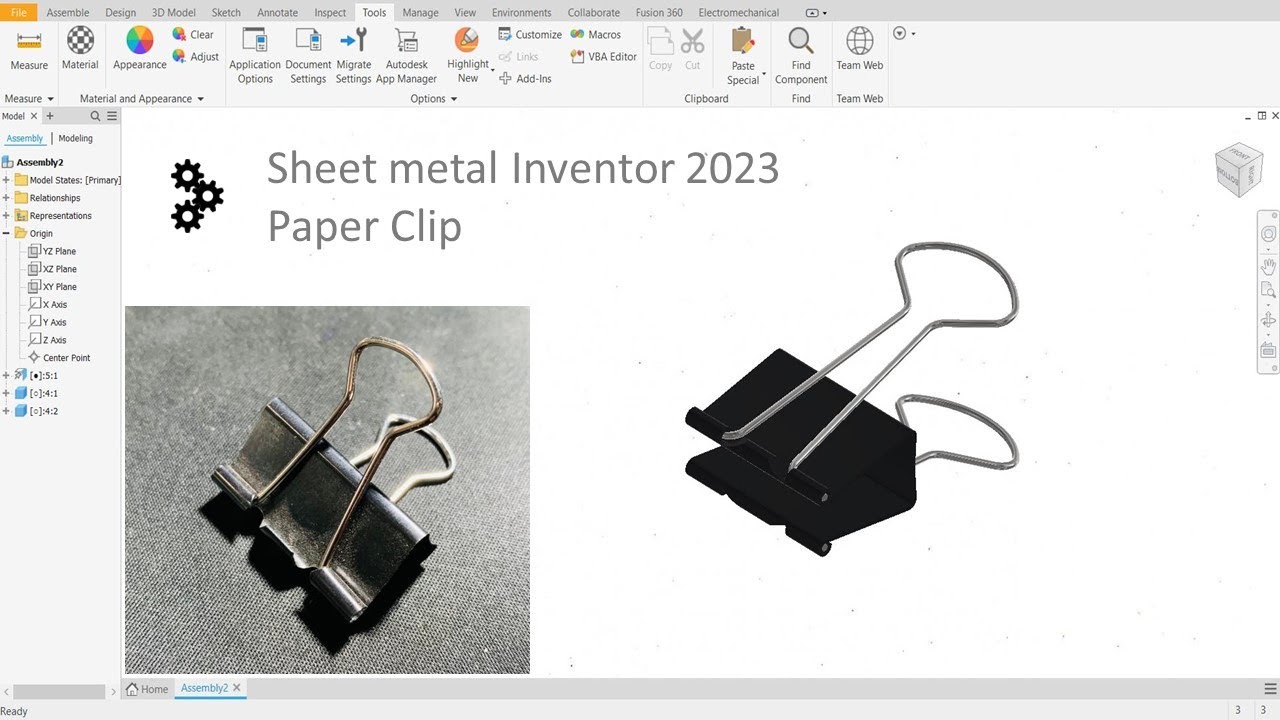Viewport: 1280px width, 720px height.
Task: Expand Relationships node
Action: click(x=6, y=198)
